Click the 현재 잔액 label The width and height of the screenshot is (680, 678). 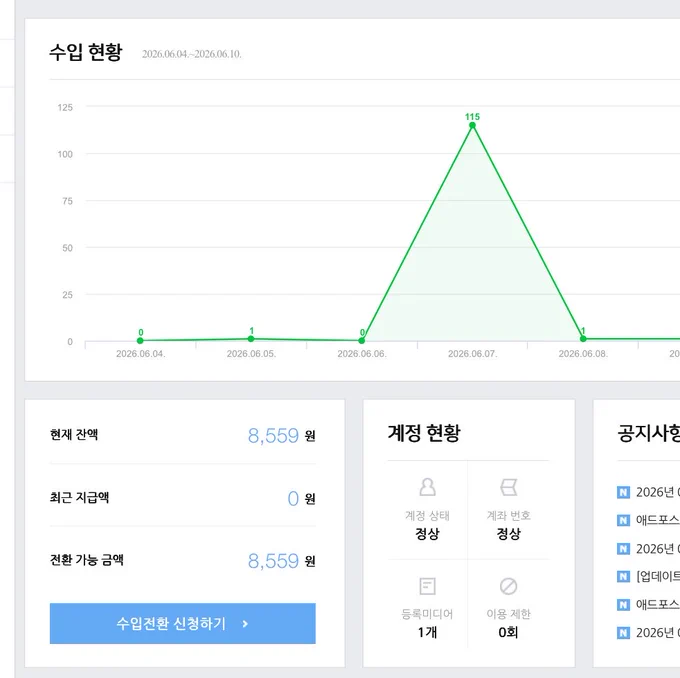[x=74, y=434]
